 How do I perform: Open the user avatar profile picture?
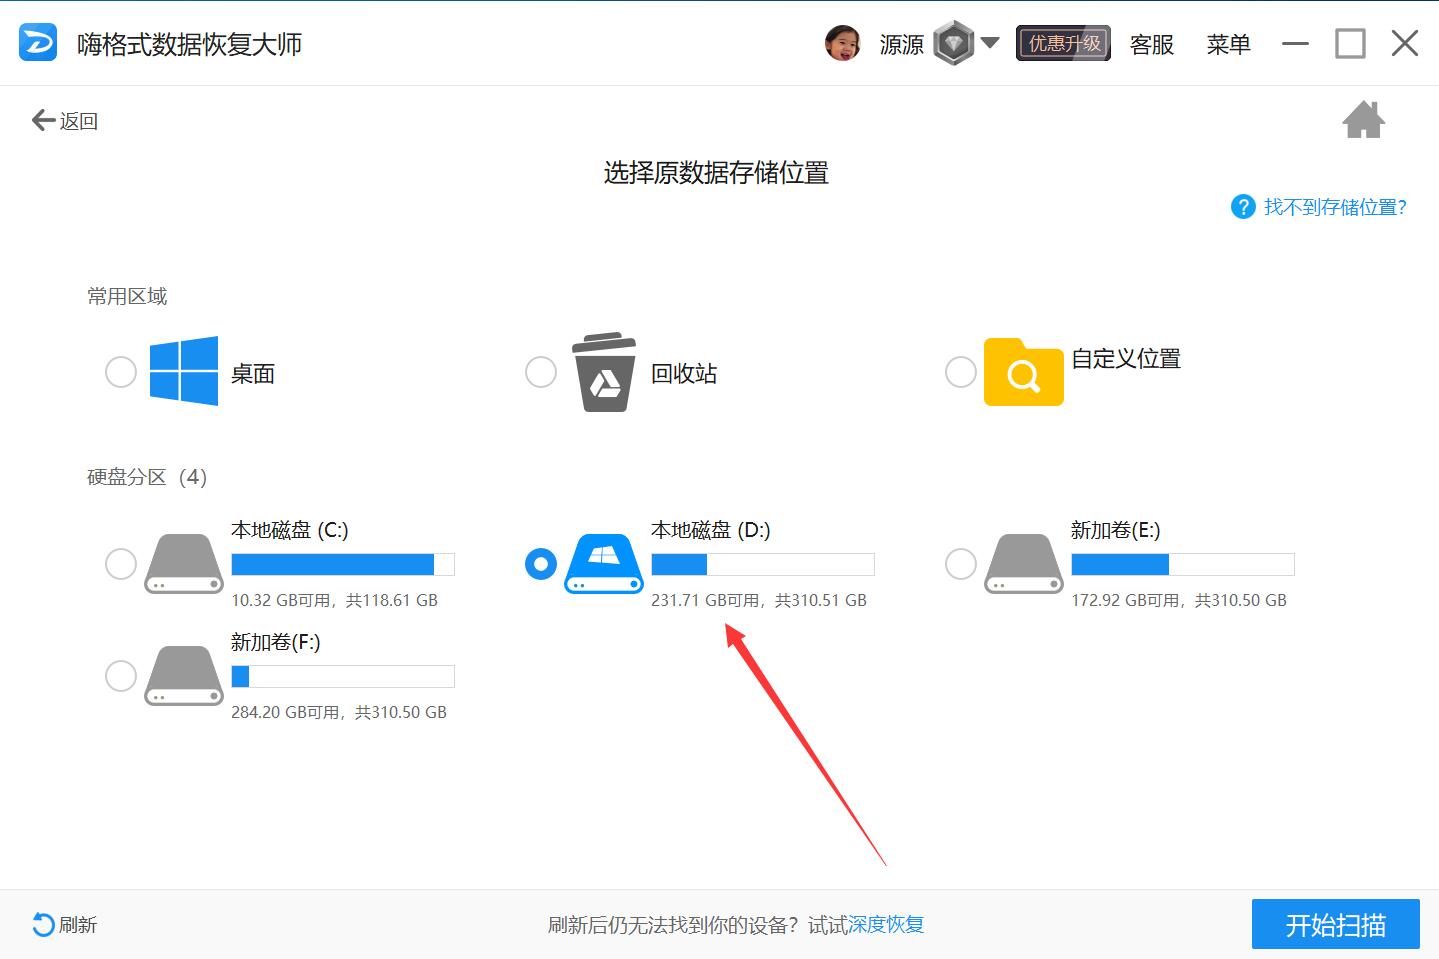click(x=843, y=43)
